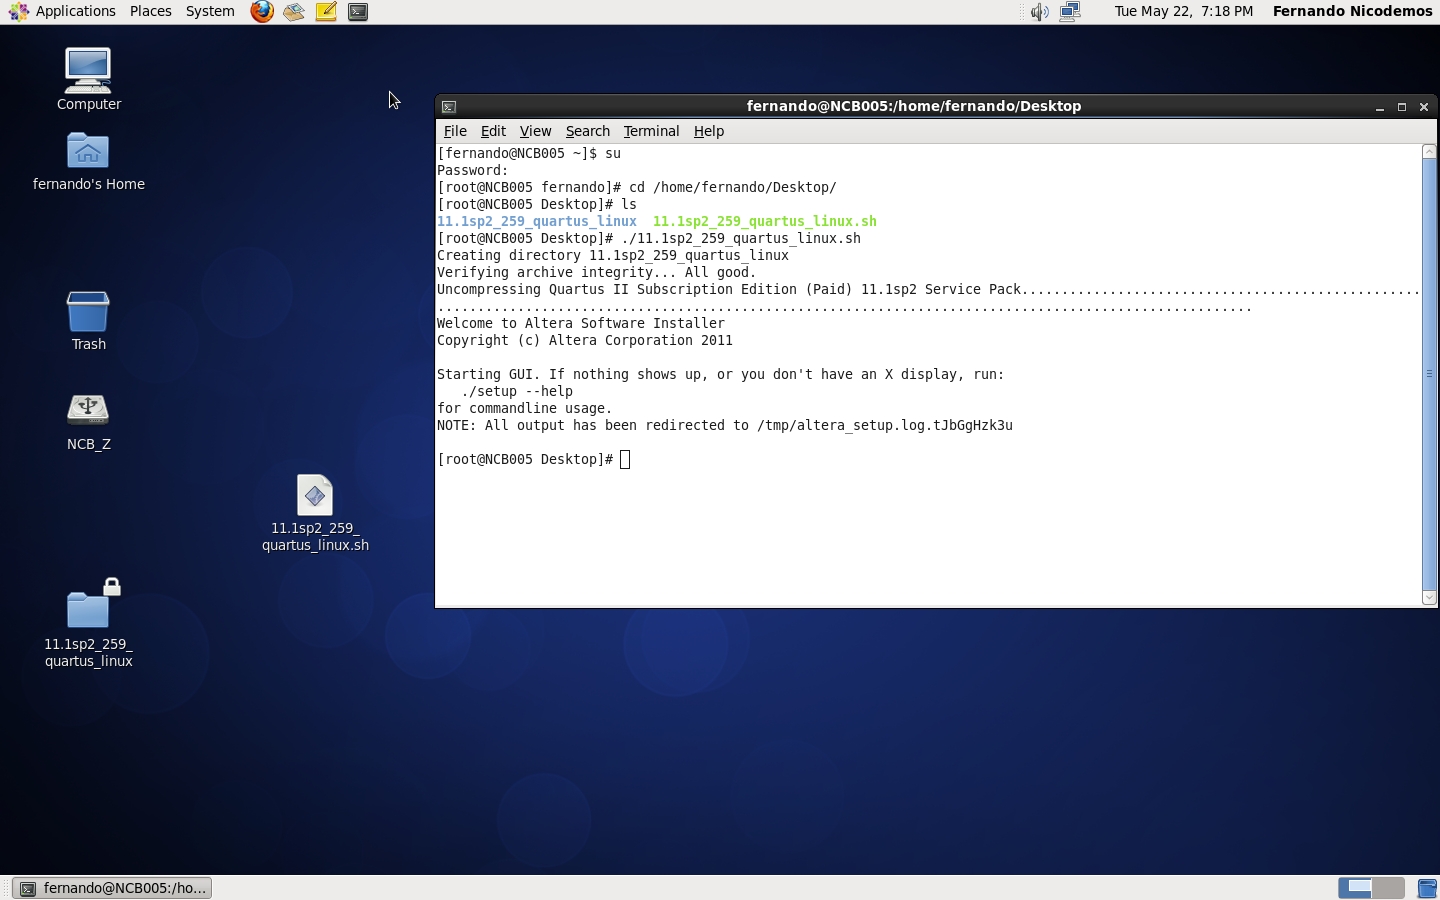Select the locked 11.1sp2_259_quartus_linux folder

pyautogui.click(x=88, y=608)
